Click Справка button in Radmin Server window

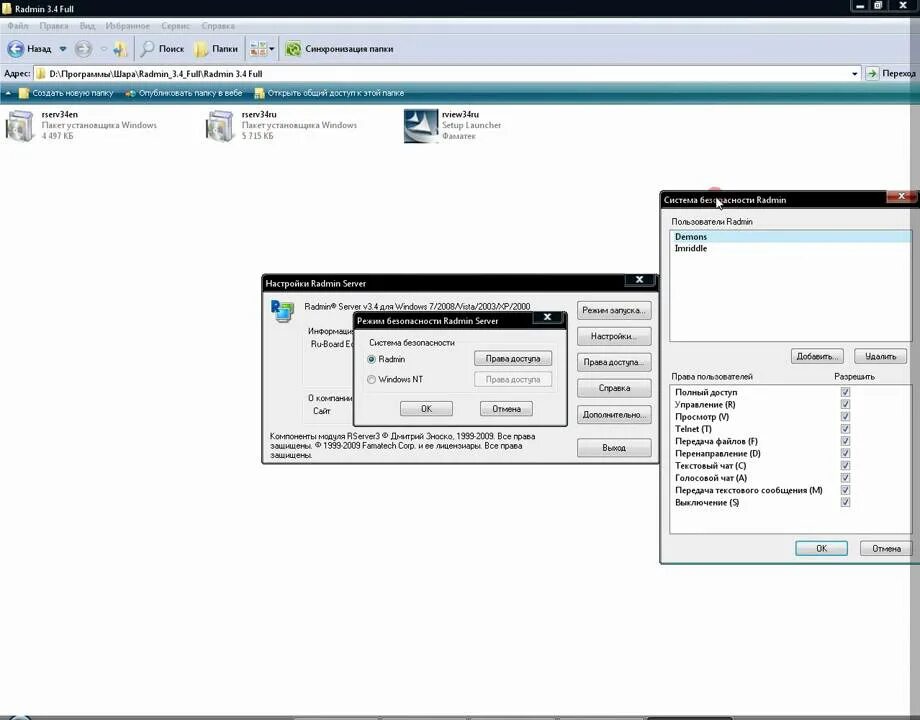[614, 388]
